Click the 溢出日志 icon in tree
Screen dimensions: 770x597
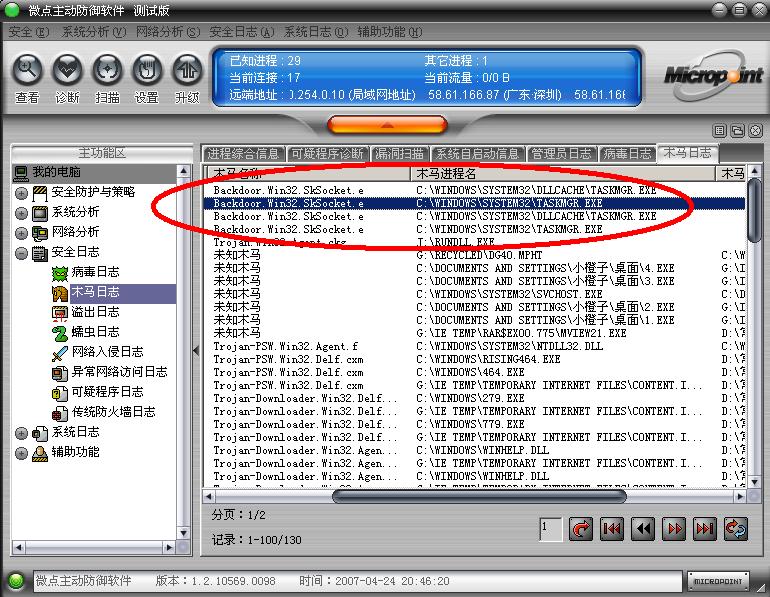(x=59, y=313)
